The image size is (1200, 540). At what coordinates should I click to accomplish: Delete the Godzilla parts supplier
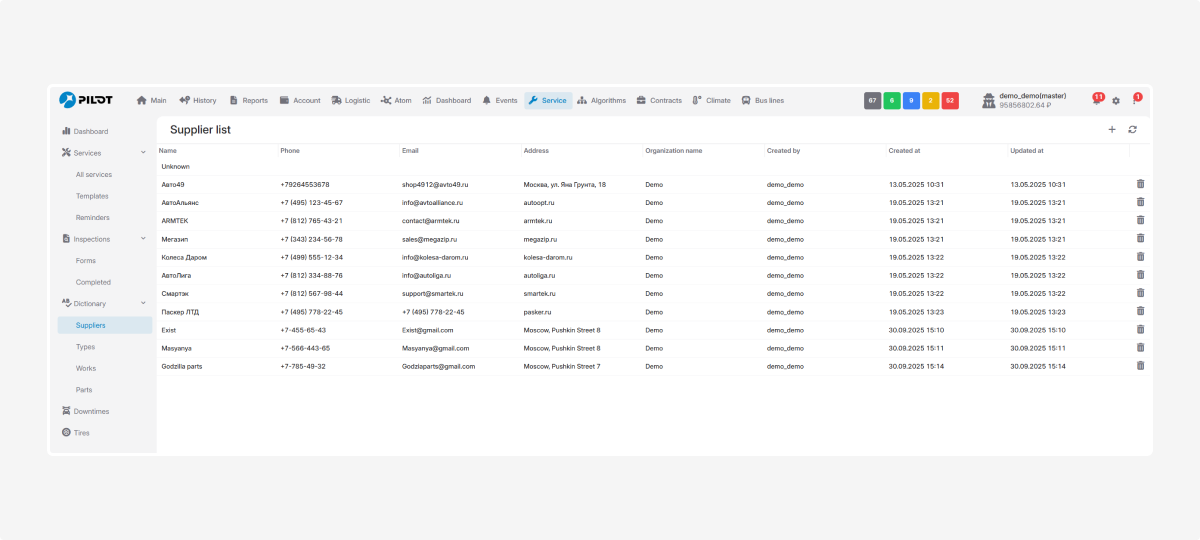click(x=1140, y=366)
